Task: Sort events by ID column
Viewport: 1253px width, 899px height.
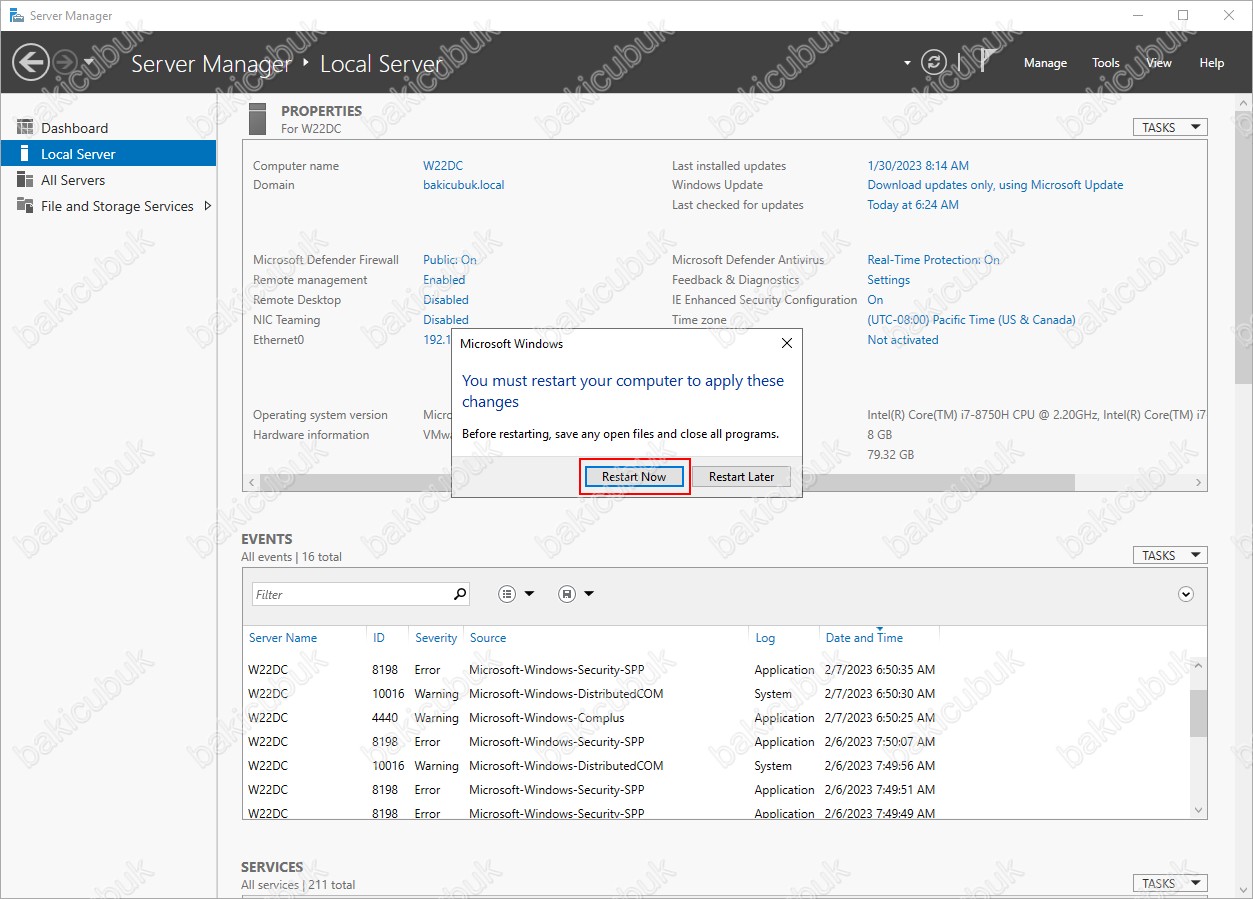Action: [379, 638]
